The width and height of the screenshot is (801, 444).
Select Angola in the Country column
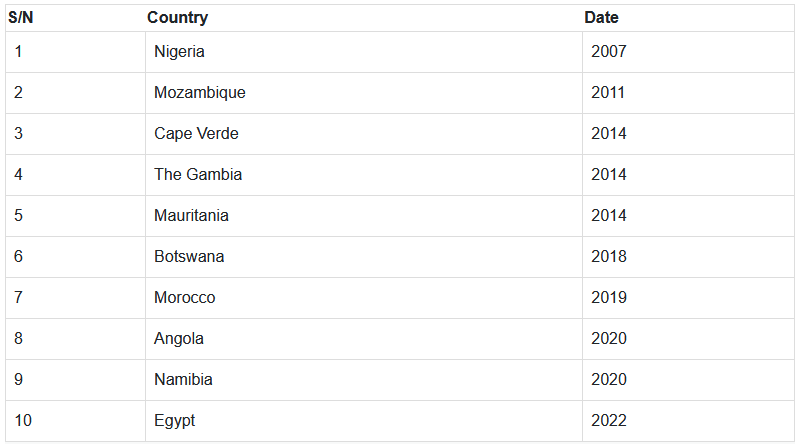[179, 339]
